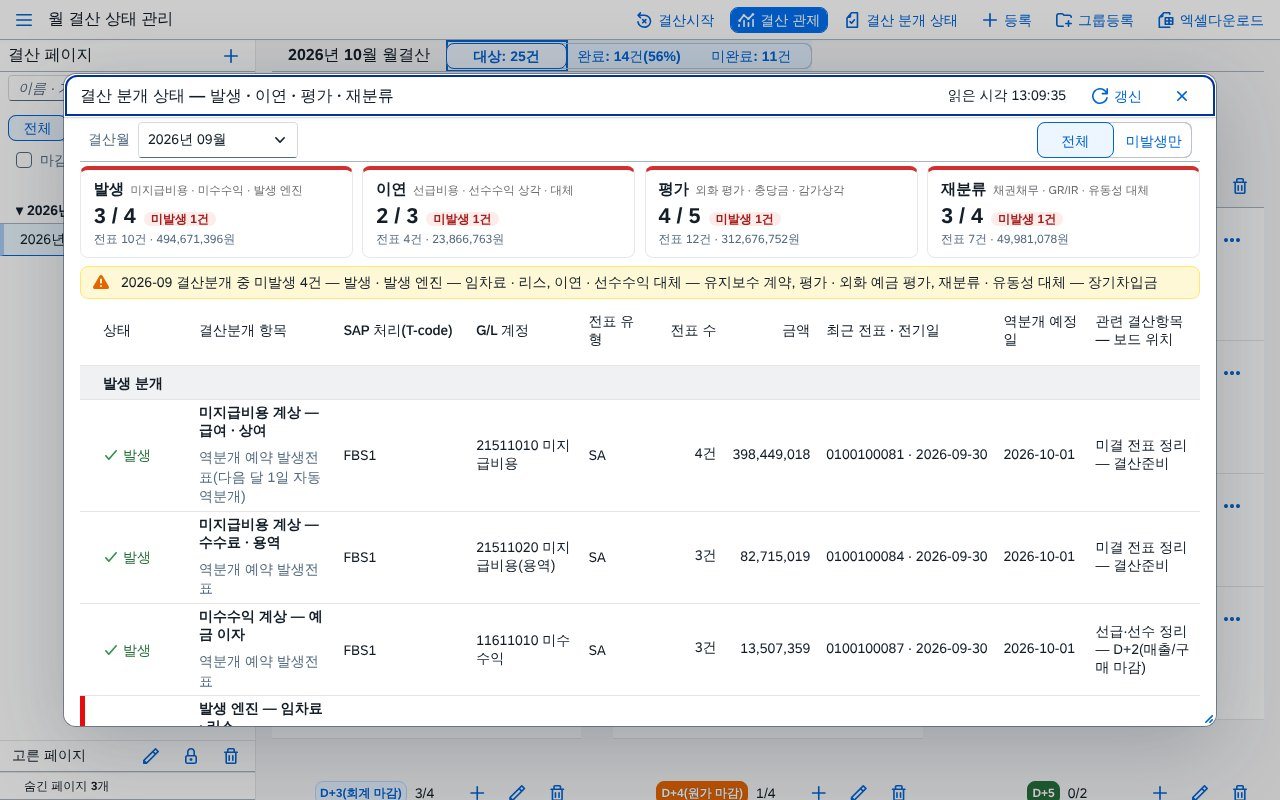Click the pencil icon for D+3(회계 마감)
The height and width of the screenshot is (800, 1280).
(x=517, y=793)
